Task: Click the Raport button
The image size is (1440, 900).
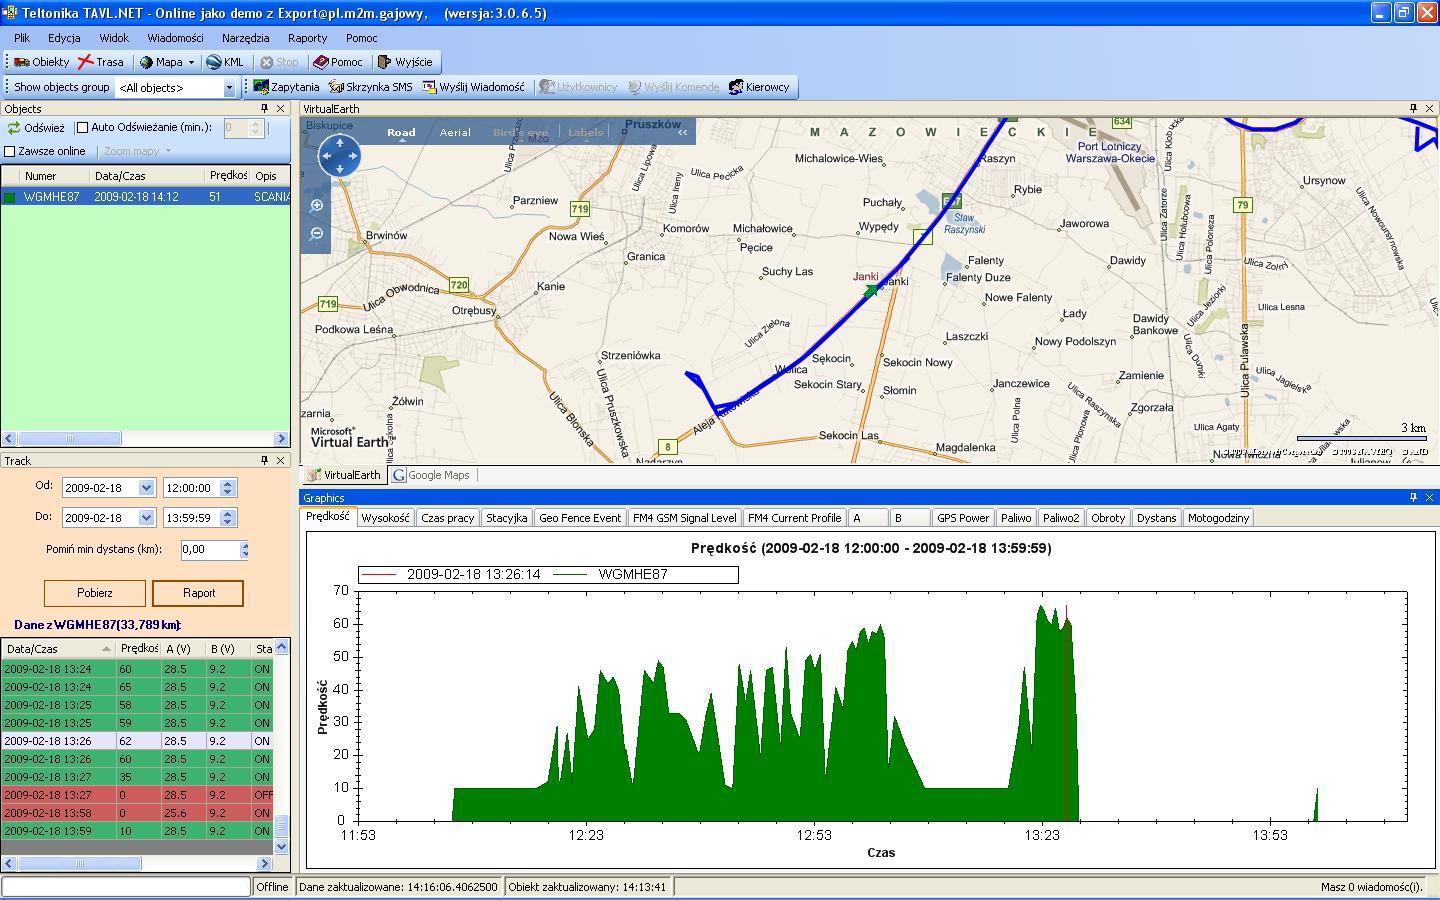Action: (199, 593)
